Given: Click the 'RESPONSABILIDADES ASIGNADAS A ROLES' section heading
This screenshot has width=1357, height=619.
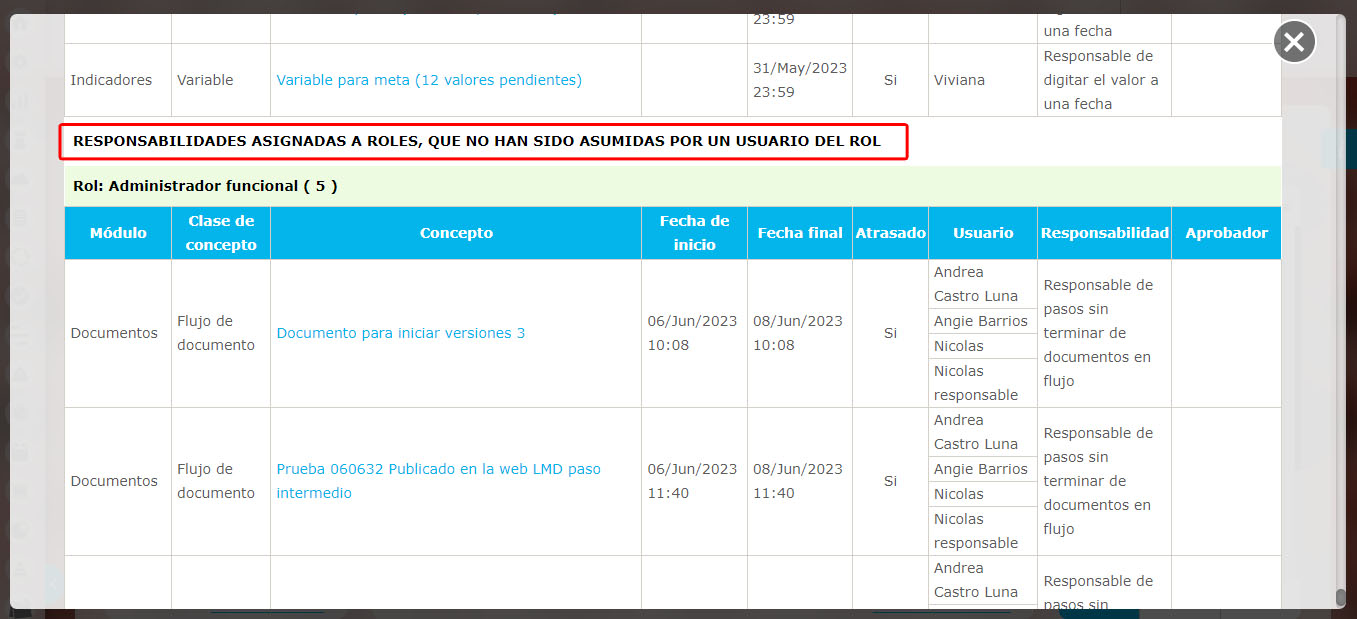Looking at the screenshot, I should (477, 142).
